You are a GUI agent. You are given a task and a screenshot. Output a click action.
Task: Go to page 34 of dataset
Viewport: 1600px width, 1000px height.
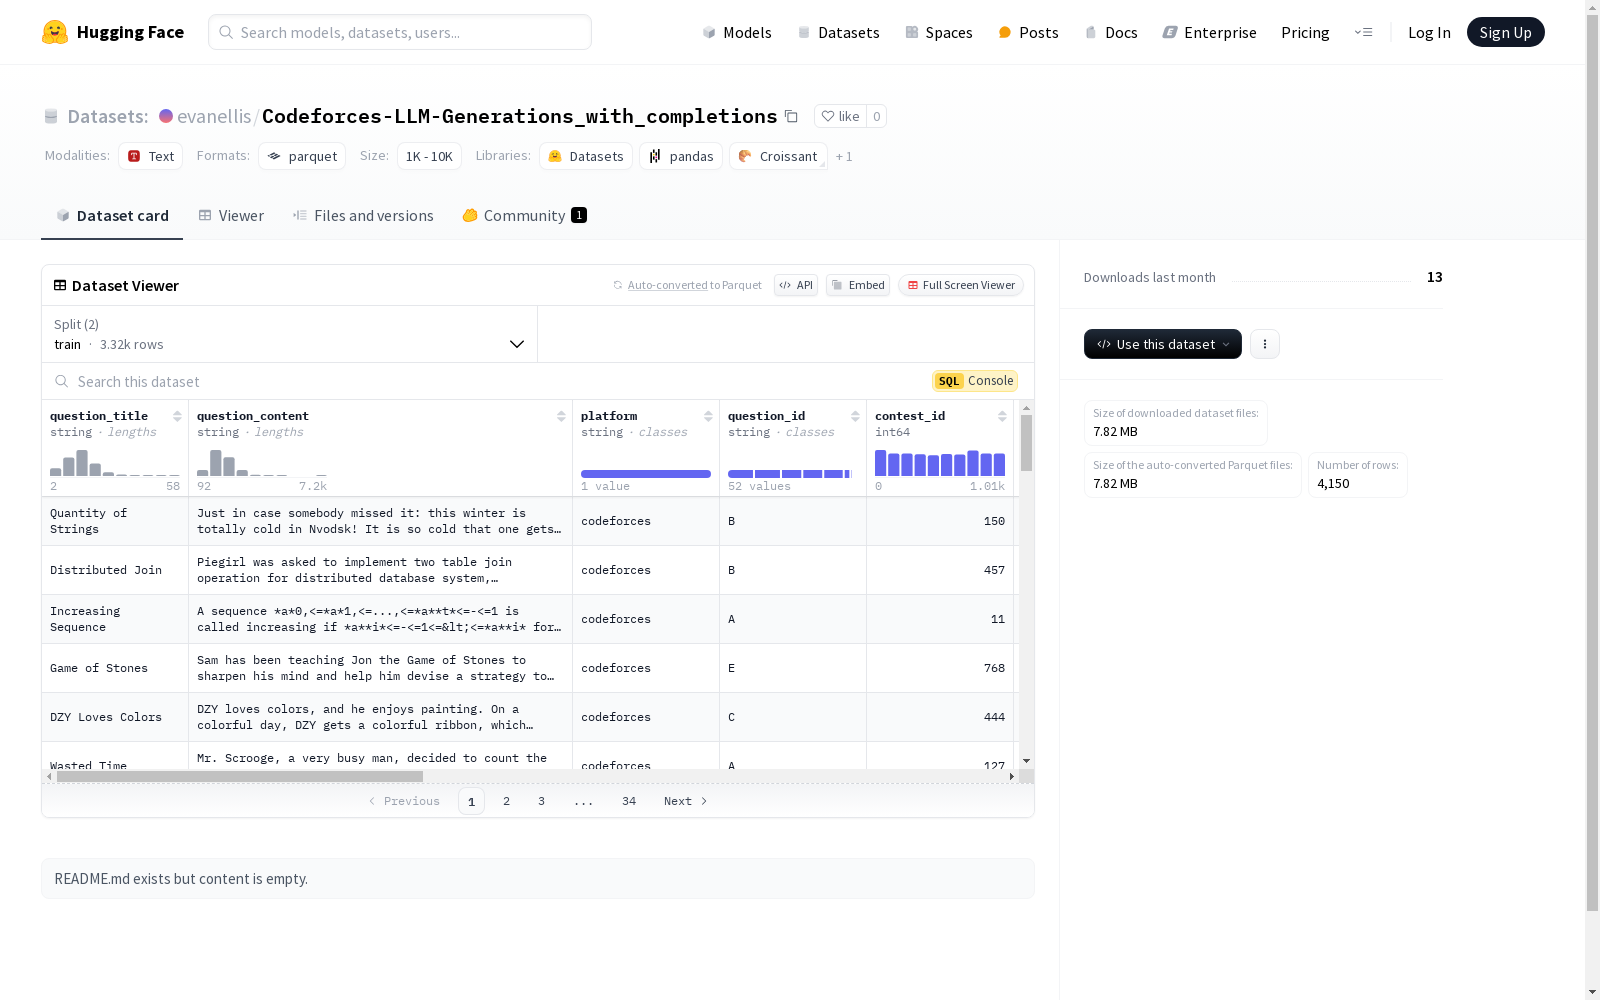[629, 801]
